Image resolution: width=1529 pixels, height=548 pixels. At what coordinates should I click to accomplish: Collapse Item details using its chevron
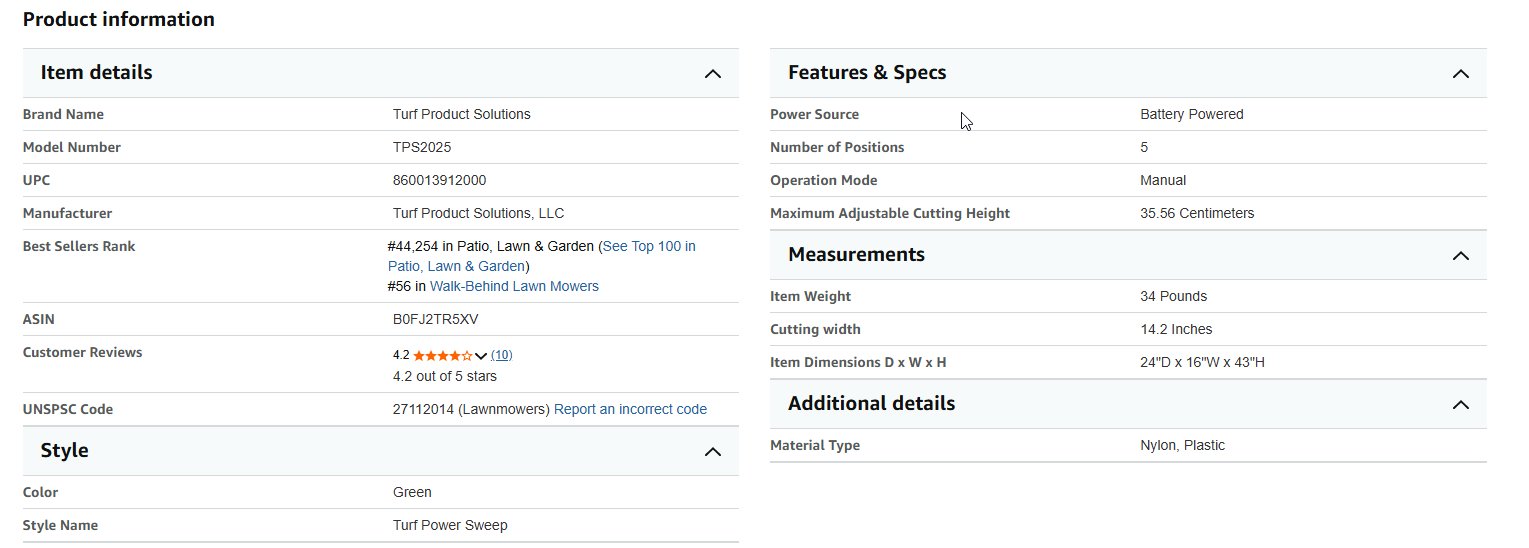(x=712, y=74)
